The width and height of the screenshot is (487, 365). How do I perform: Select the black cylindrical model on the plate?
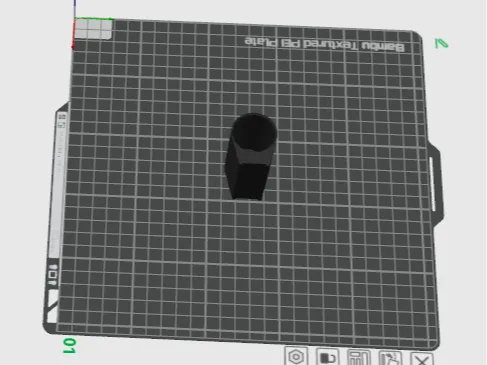(250, 157)
